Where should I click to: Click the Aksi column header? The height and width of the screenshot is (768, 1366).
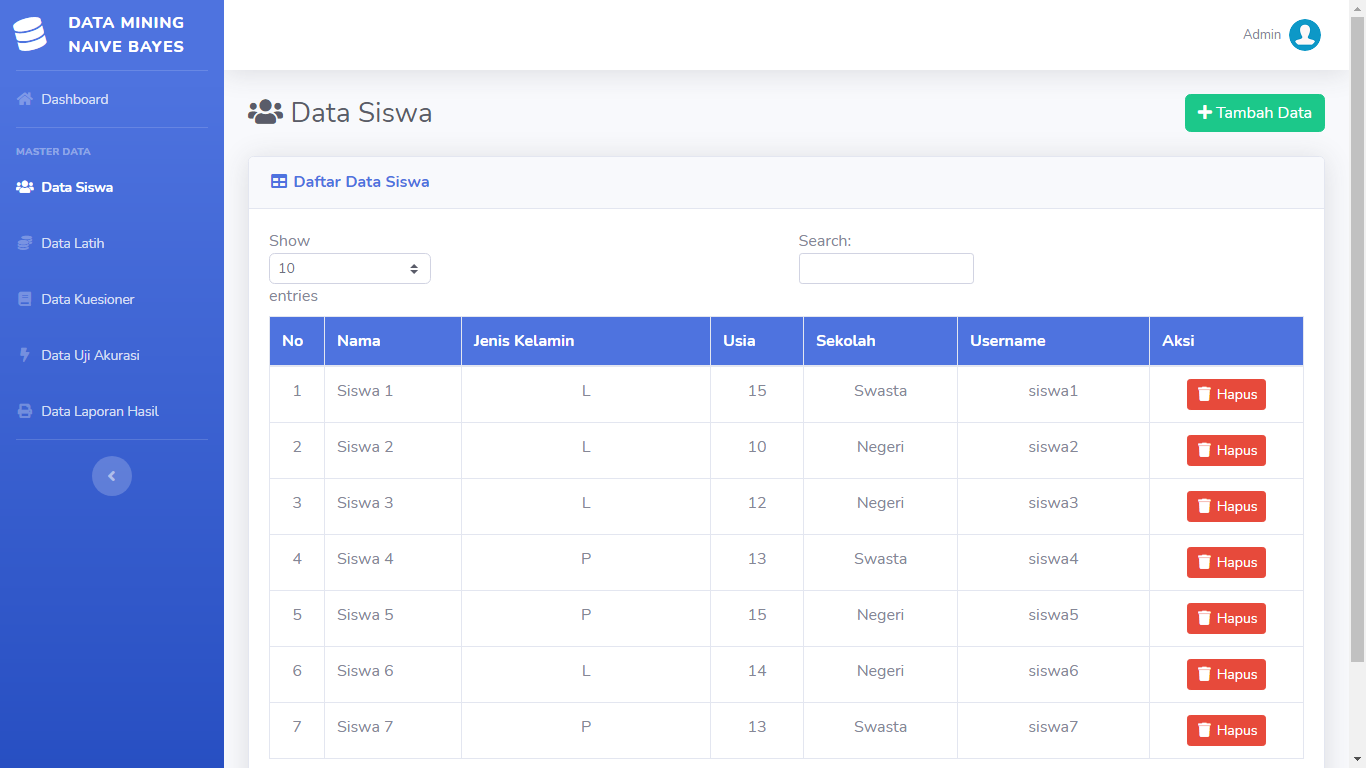tap(1226, 341)
